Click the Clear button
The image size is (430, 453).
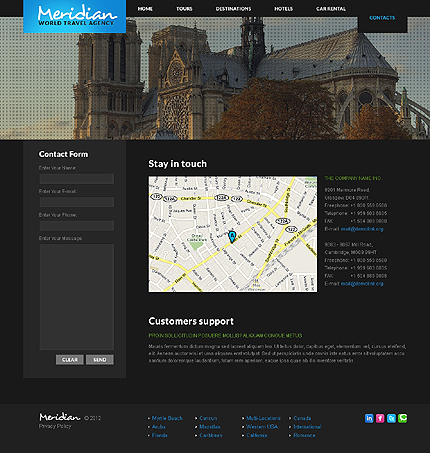point(70,360)
